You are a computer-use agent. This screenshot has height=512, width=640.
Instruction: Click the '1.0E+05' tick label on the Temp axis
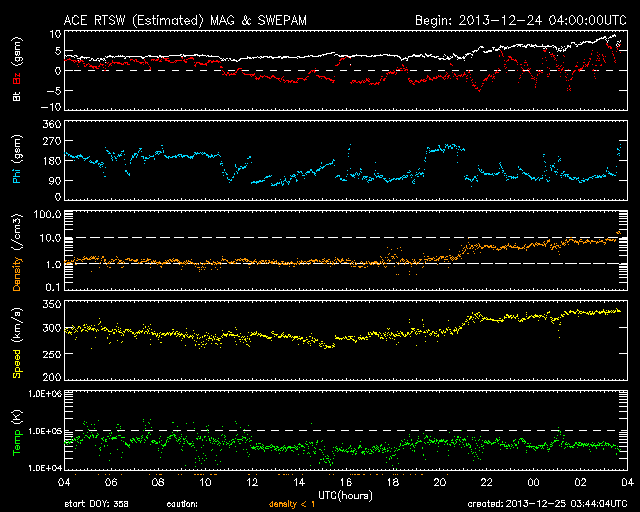click(45, 431)
